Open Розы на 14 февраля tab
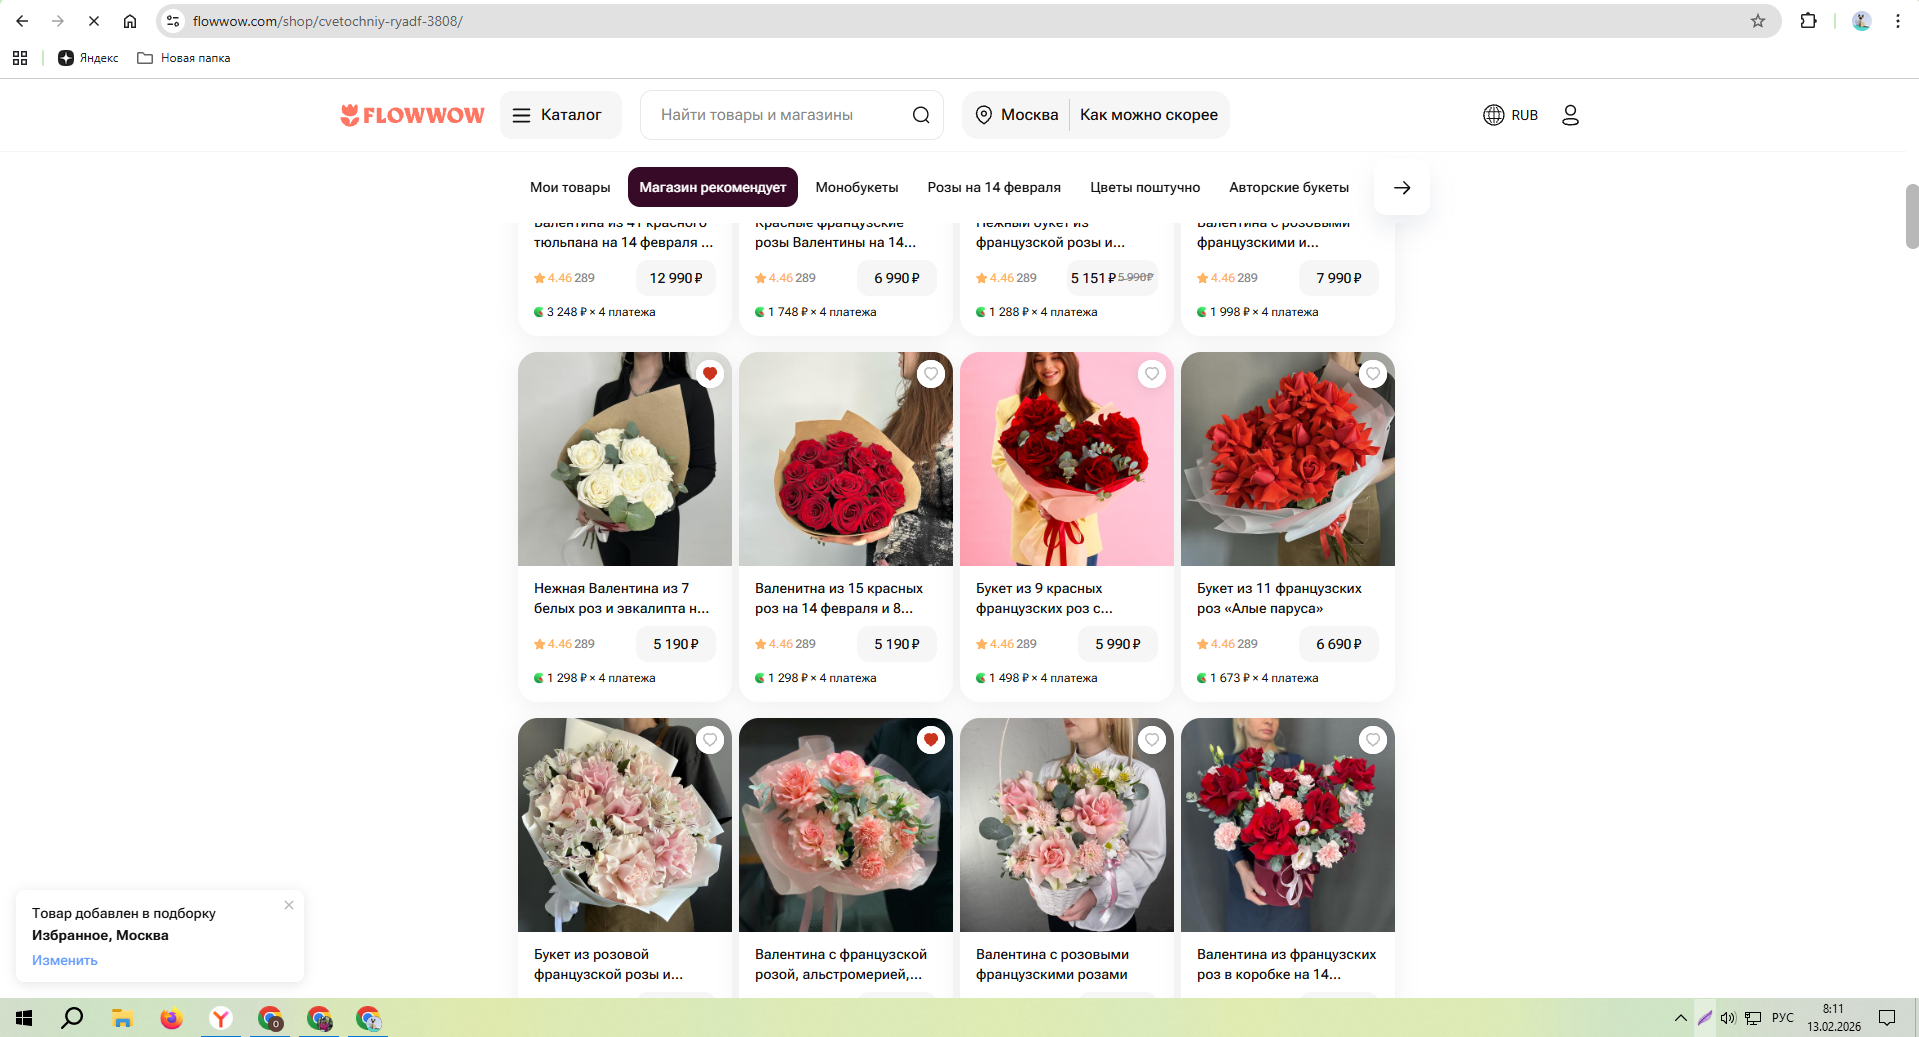This screenshot has height=1037, width=1919. [x=994, y=187]
